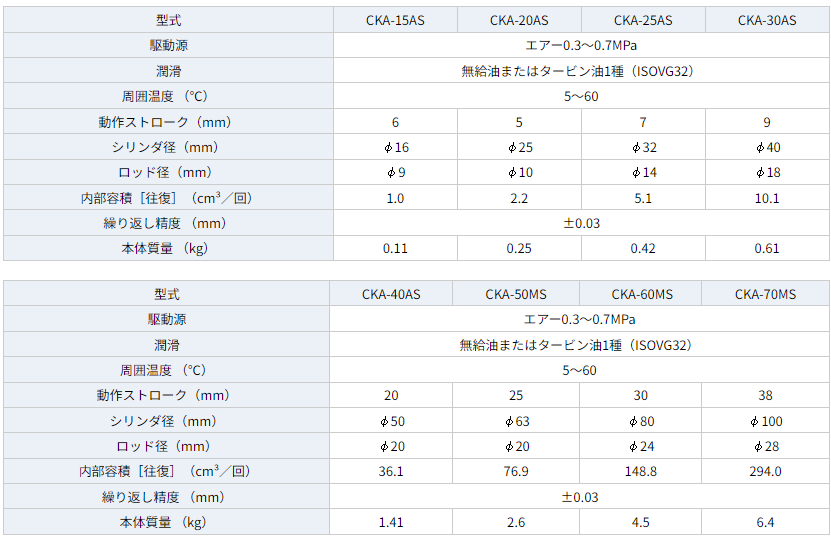Select the φ63 cylinder diameter cell

click(516, 421)
